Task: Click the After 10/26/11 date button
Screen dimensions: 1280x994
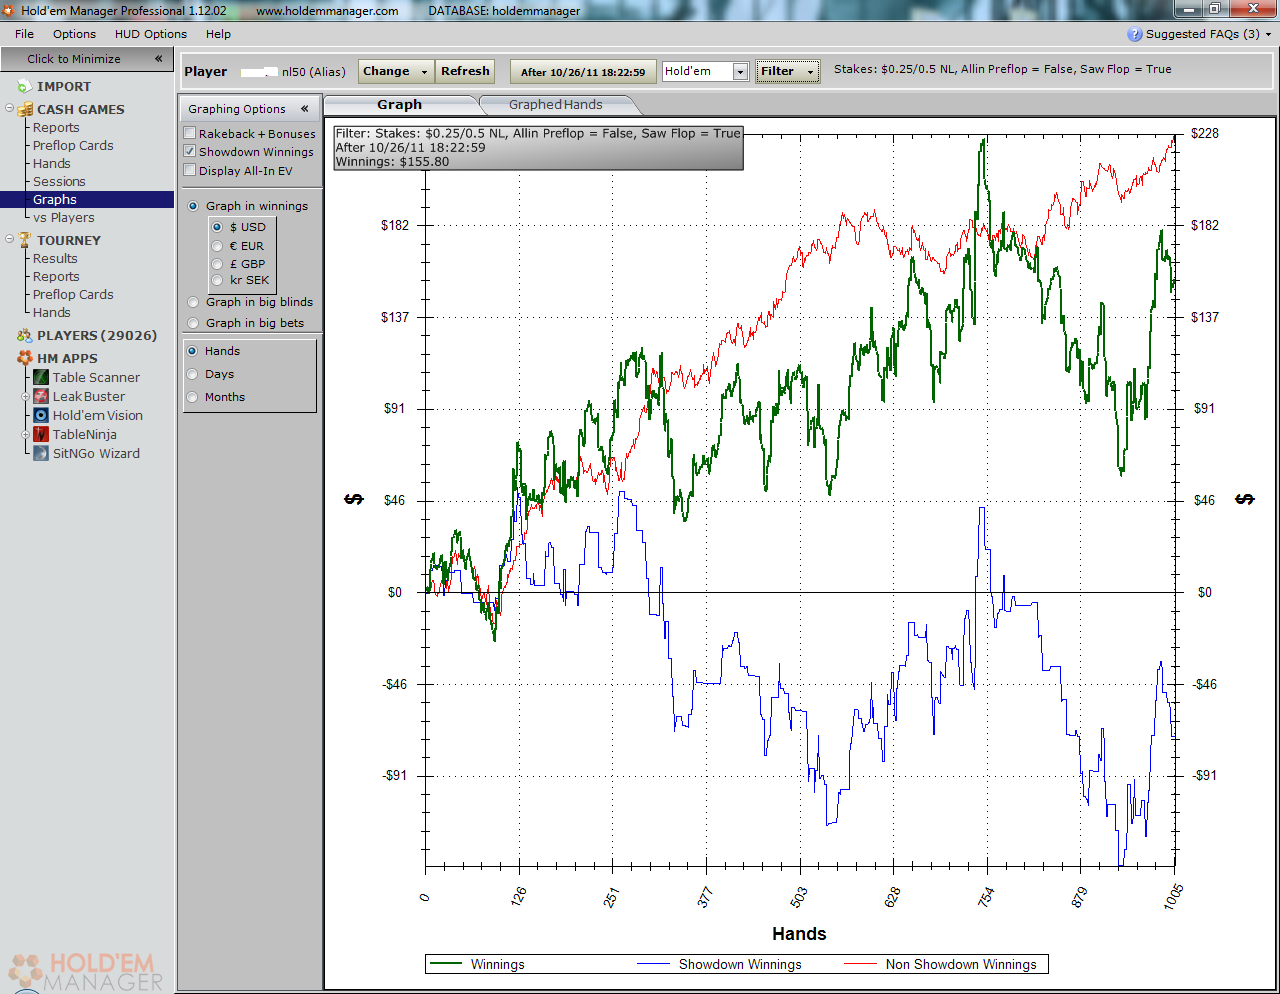Action: [583, 72]
